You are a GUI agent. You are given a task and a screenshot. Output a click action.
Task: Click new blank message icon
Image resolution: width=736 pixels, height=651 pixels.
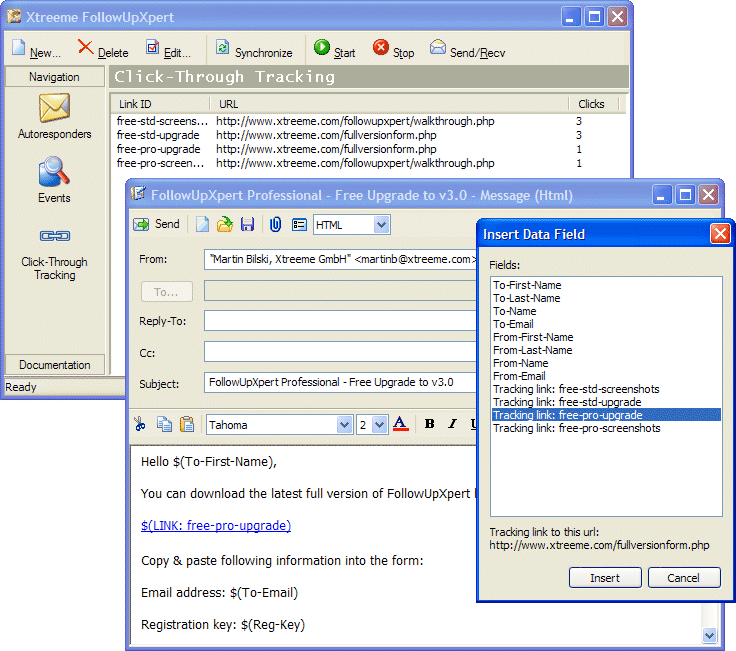coord(202,224)
